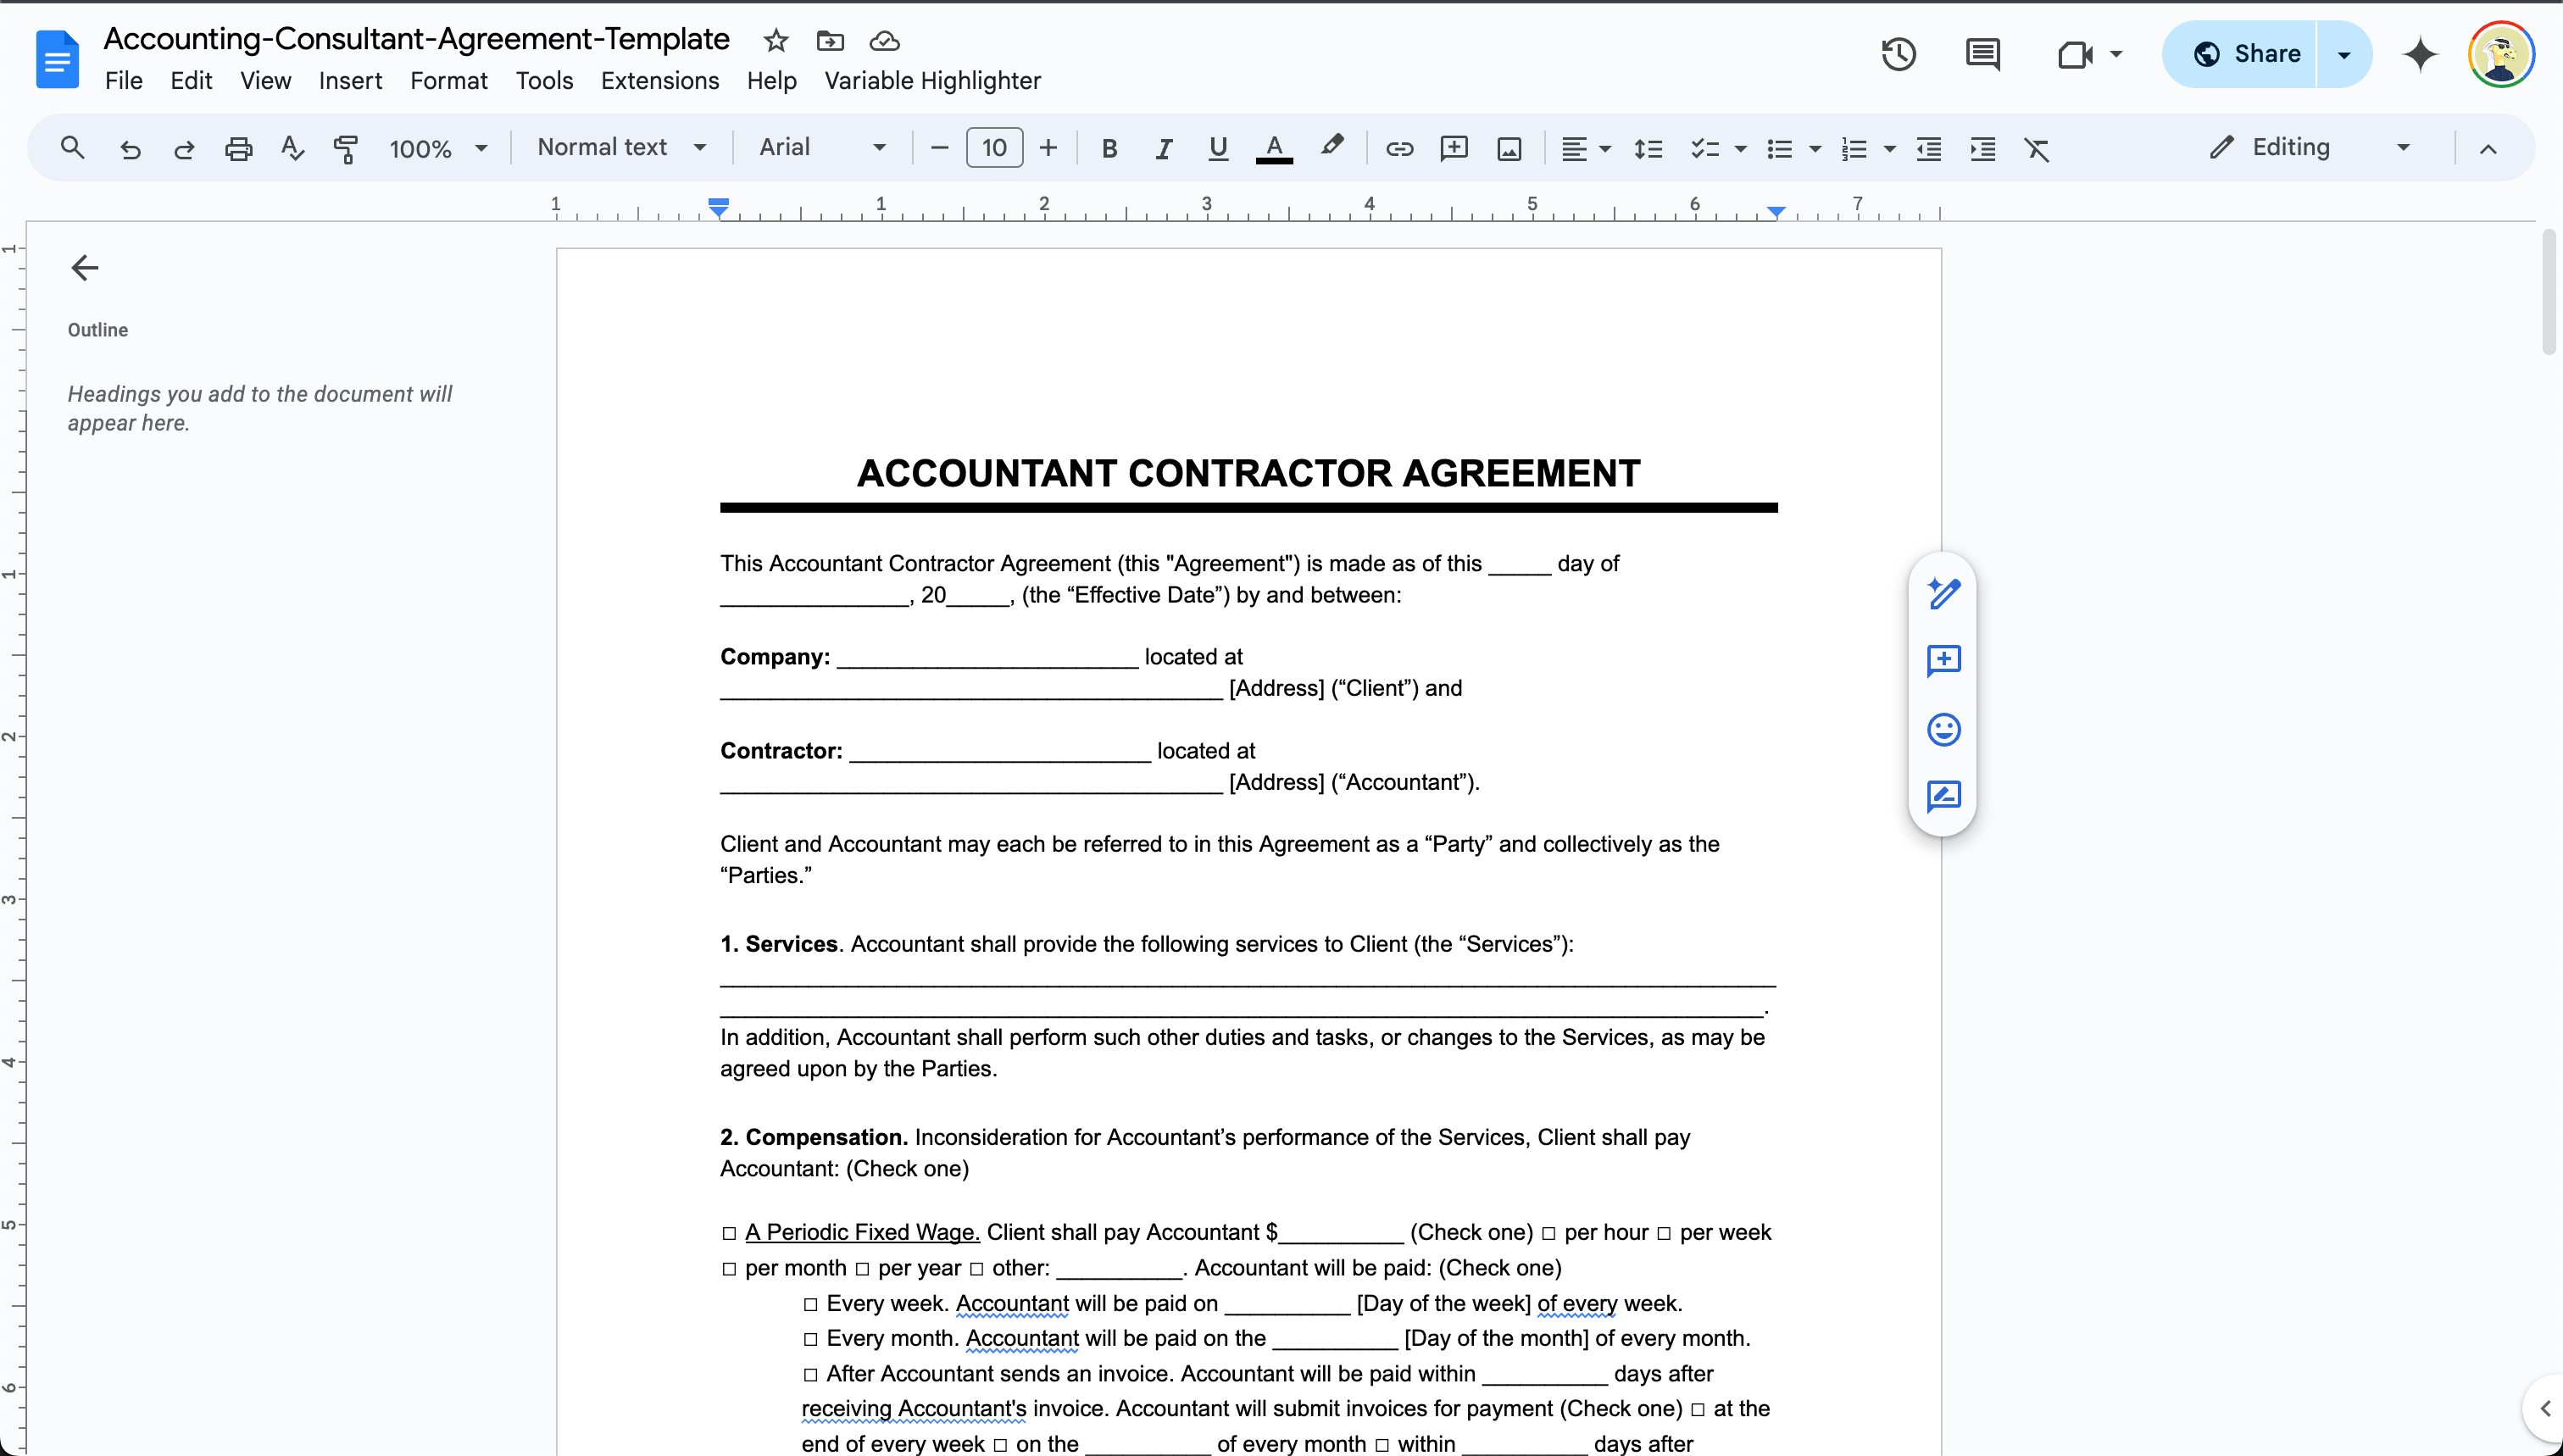
Task: Toggle the bulleted list button
Action: [x=1779, y=148]
